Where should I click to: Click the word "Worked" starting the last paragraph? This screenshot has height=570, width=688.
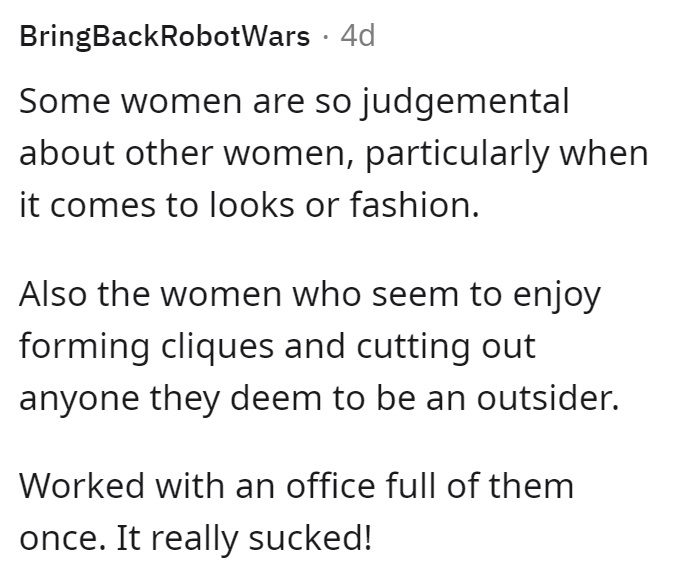coord(82,485)
